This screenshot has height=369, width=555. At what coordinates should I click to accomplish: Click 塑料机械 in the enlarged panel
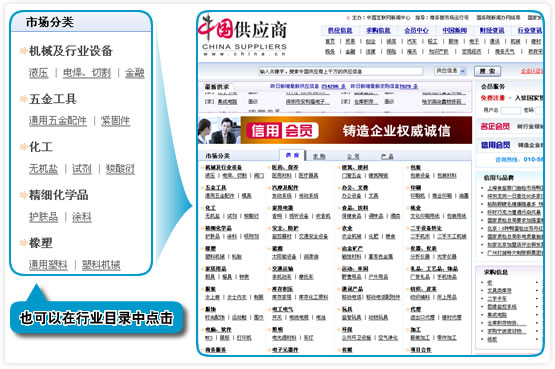101,265
